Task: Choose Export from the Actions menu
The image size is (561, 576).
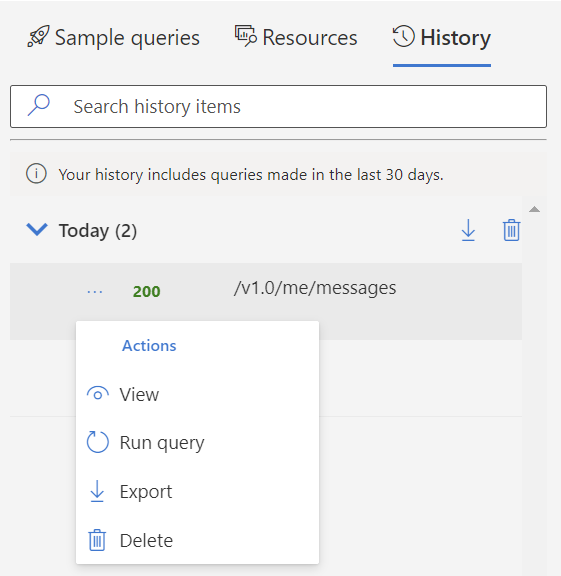Action: (x=197, y=492)
